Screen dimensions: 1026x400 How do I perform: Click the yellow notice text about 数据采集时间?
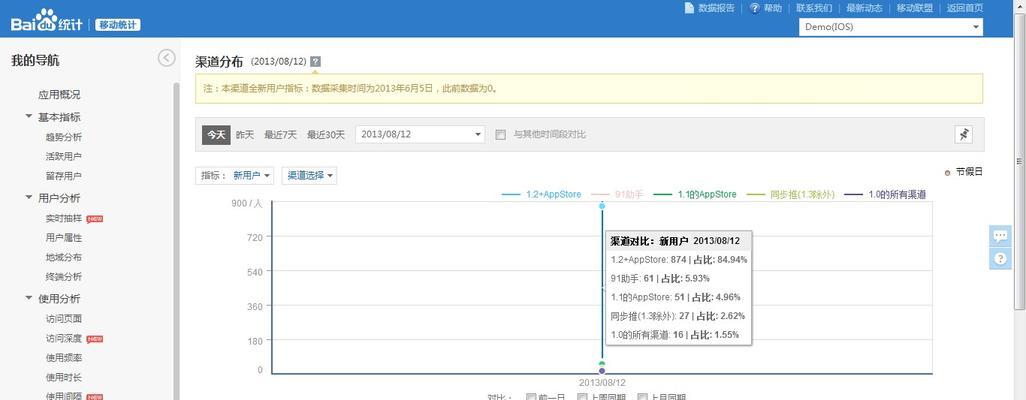pyautogui.click(x=349, y=88)
